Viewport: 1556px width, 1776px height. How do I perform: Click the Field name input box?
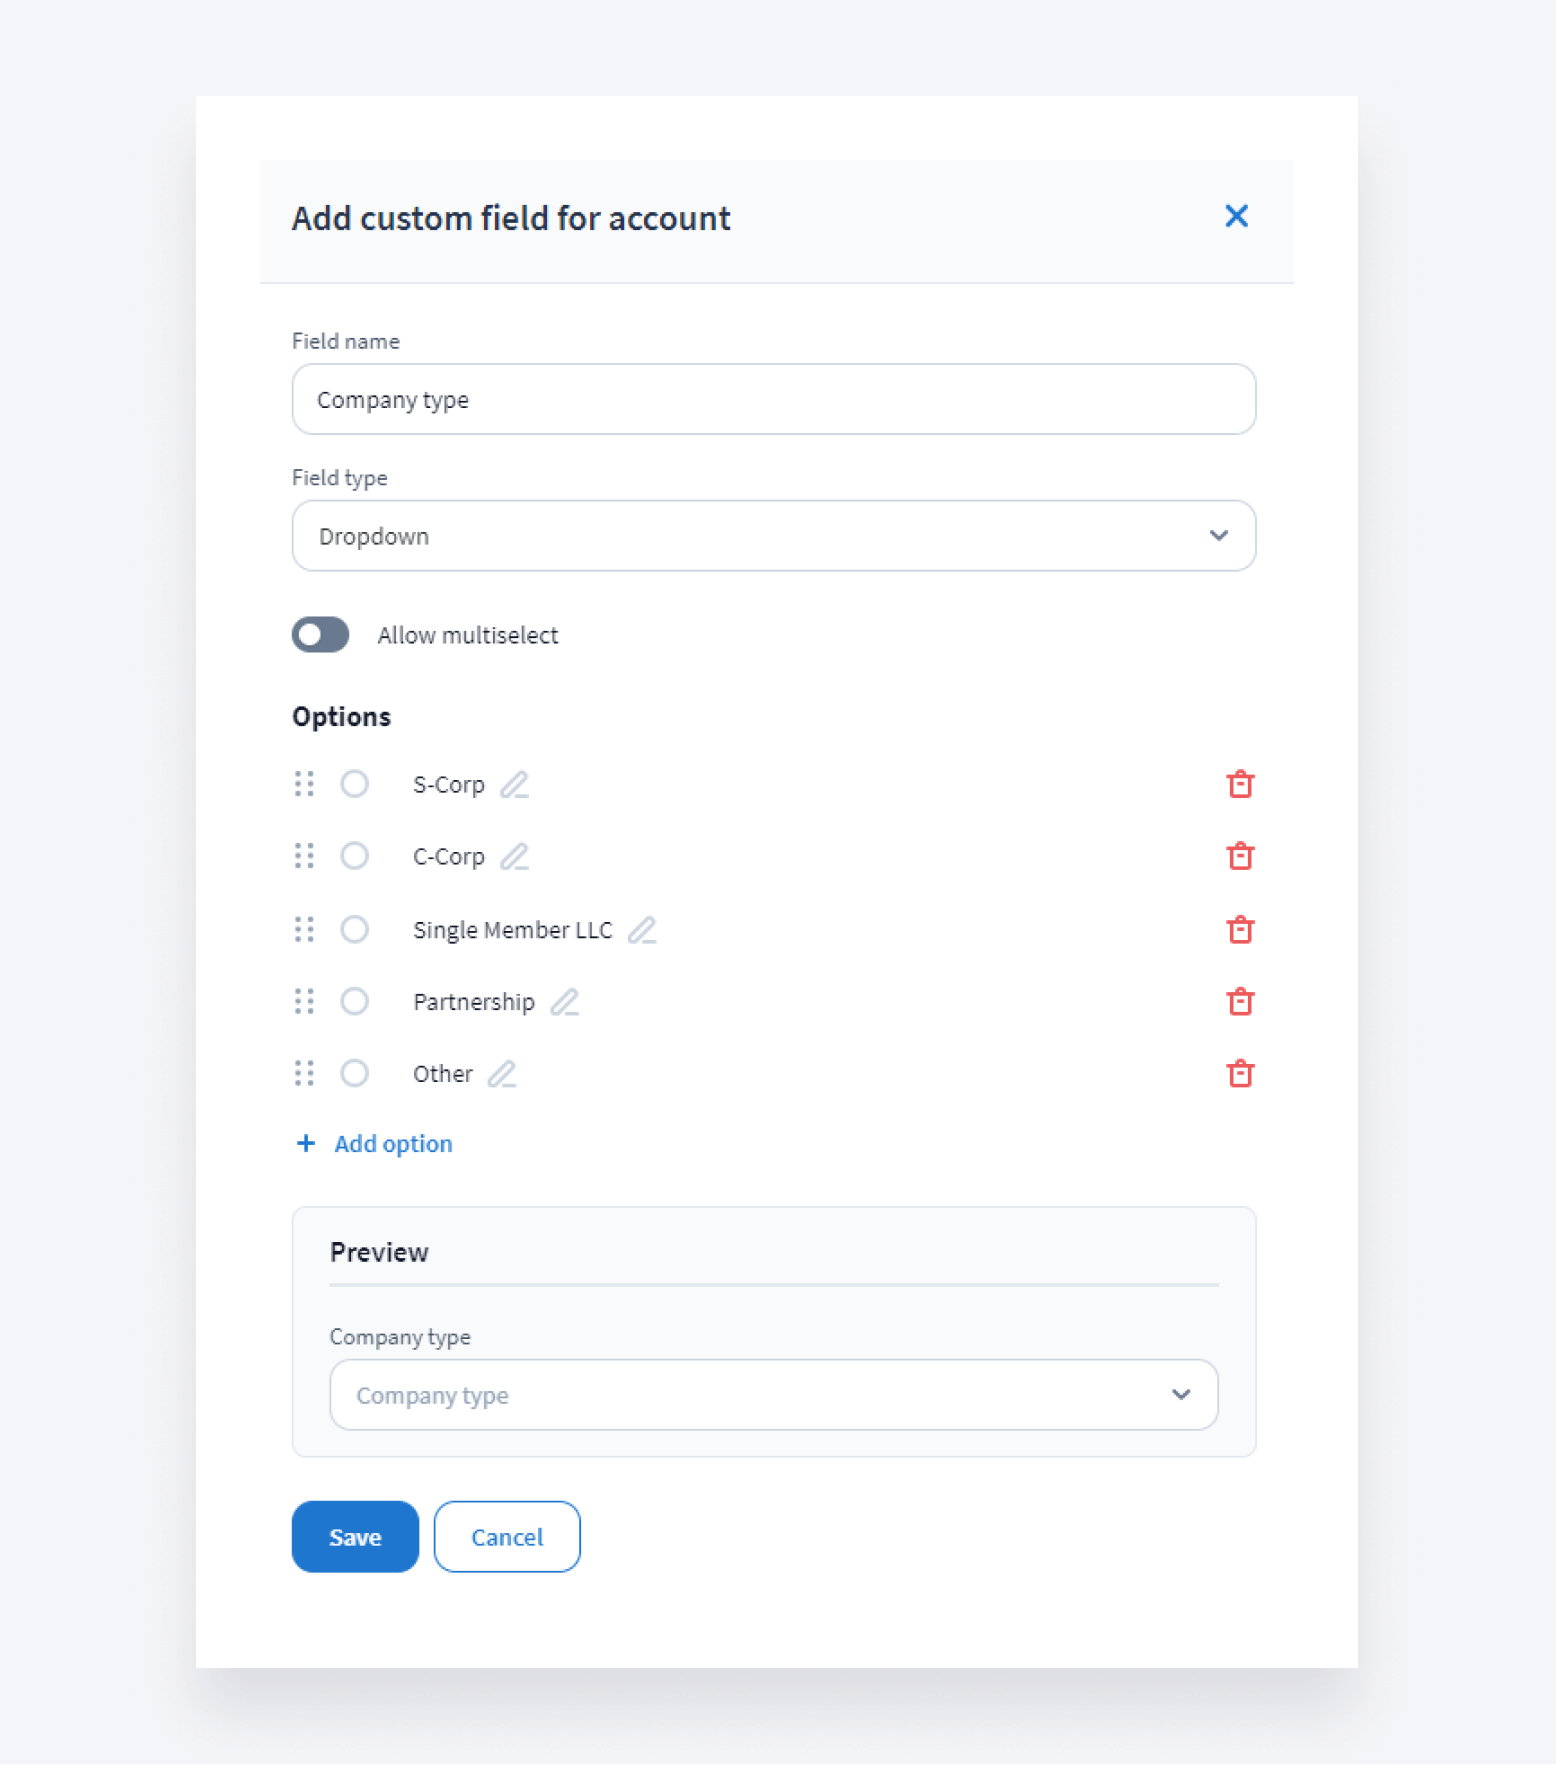tap(773, 400)
